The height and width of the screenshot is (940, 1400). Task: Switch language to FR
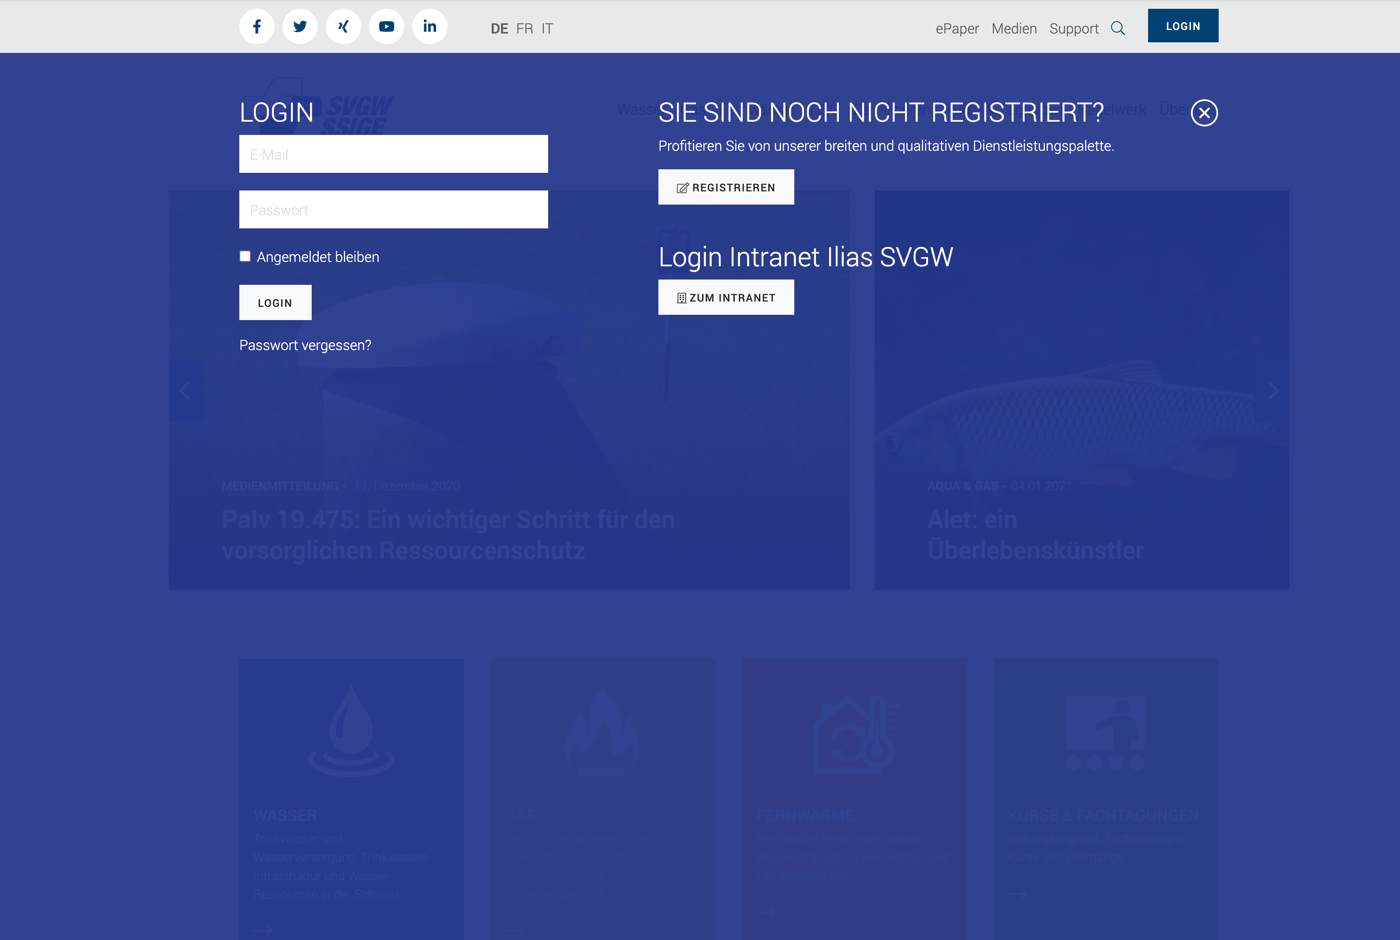(524, 29)
